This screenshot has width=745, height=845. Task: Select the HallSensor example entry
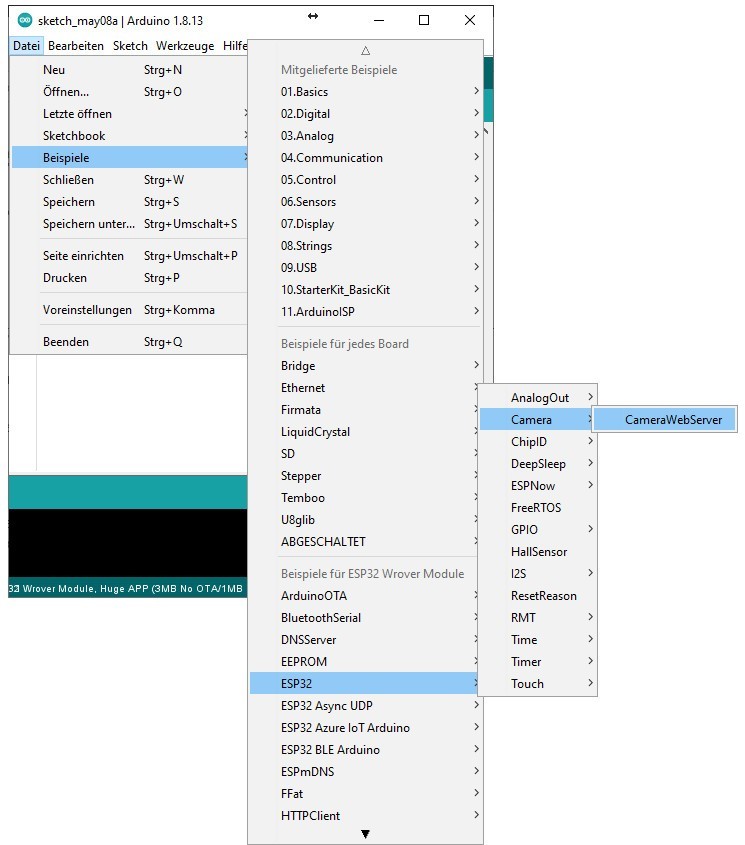pyautogui.click(x=538, y=552)
